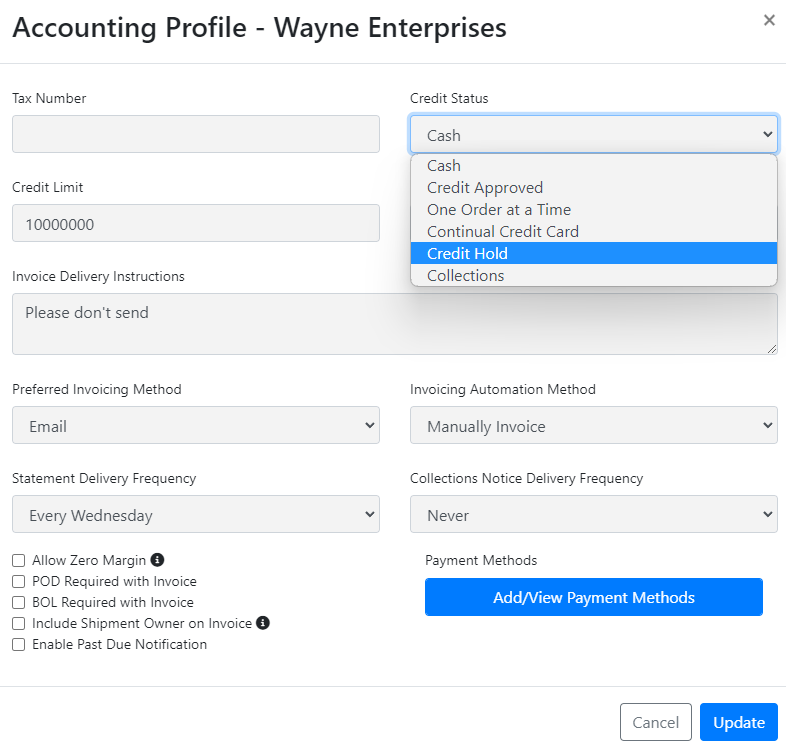Click the Credit Limit field
The width and height of the screenshot is (786, 748).
196,223
